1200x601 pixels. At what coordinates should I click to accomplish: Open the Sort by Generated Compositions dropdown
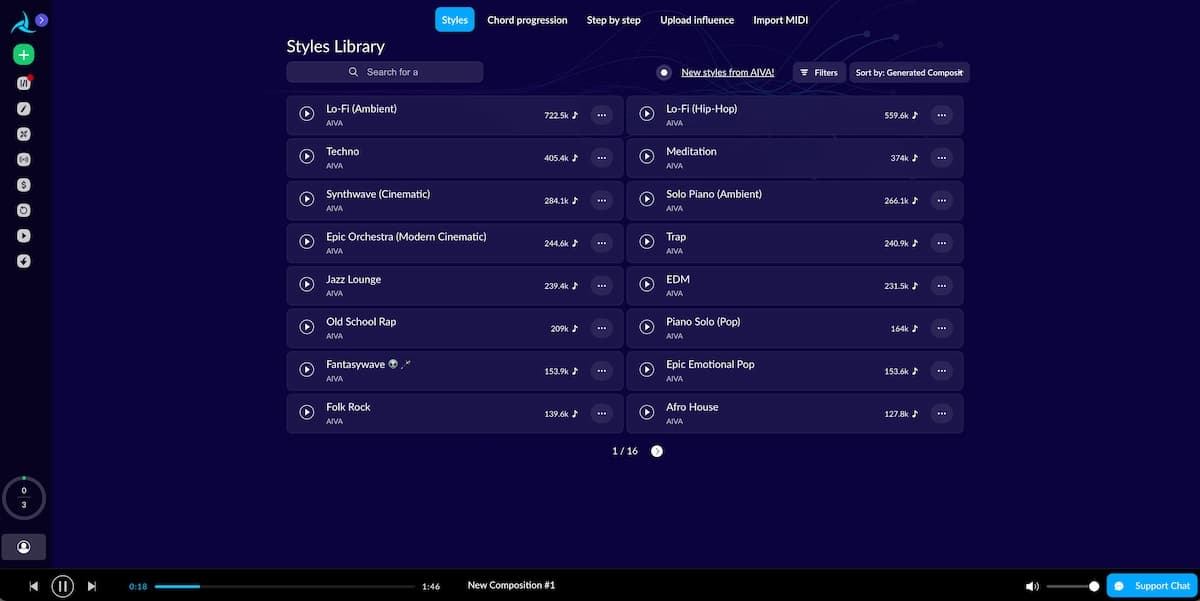click(x=909, y=72)
